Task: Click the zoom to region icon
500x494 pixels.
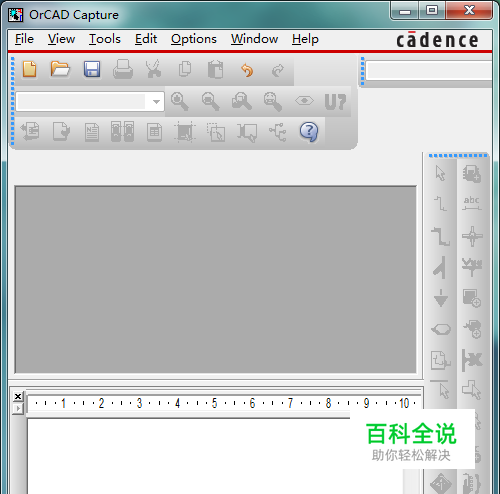Action: pyautogui.click(x=242, y=101)
